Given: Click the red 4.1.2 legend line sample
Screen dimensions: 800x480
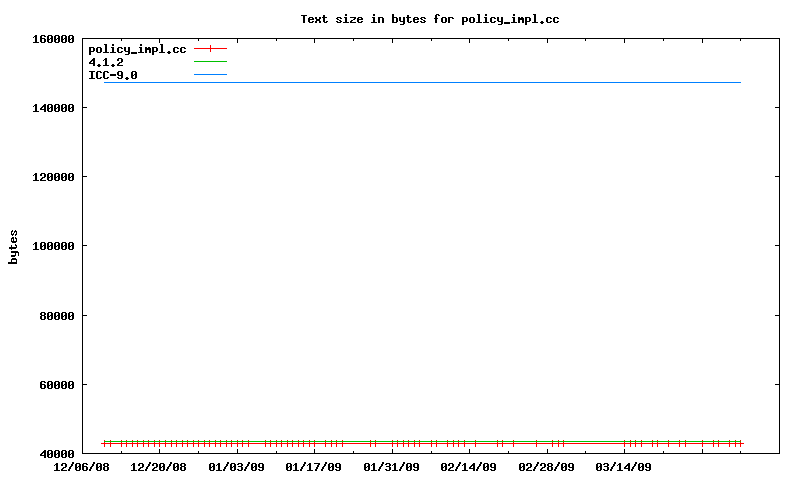Looking at the screenshot, I should [x=210, y=62].
